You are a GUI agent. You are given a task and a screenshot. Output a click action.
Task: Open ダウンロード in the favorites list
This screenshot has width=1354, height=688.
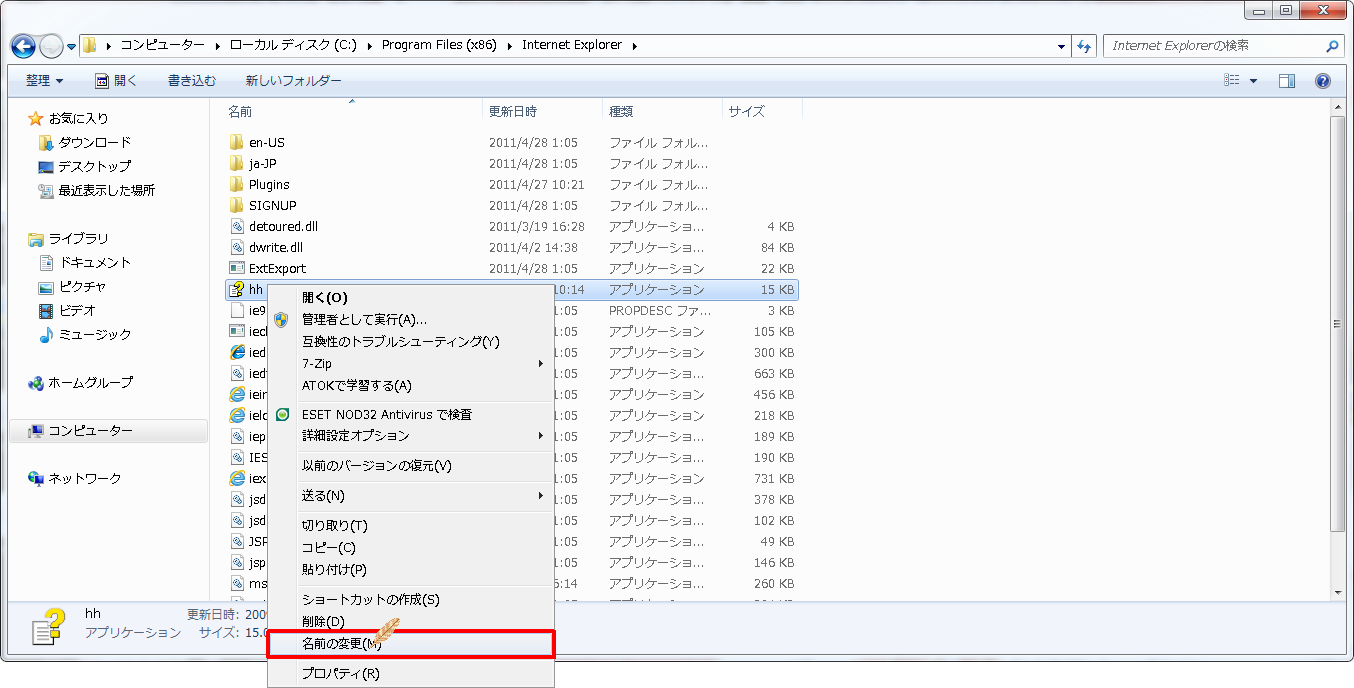coord(94,142)
